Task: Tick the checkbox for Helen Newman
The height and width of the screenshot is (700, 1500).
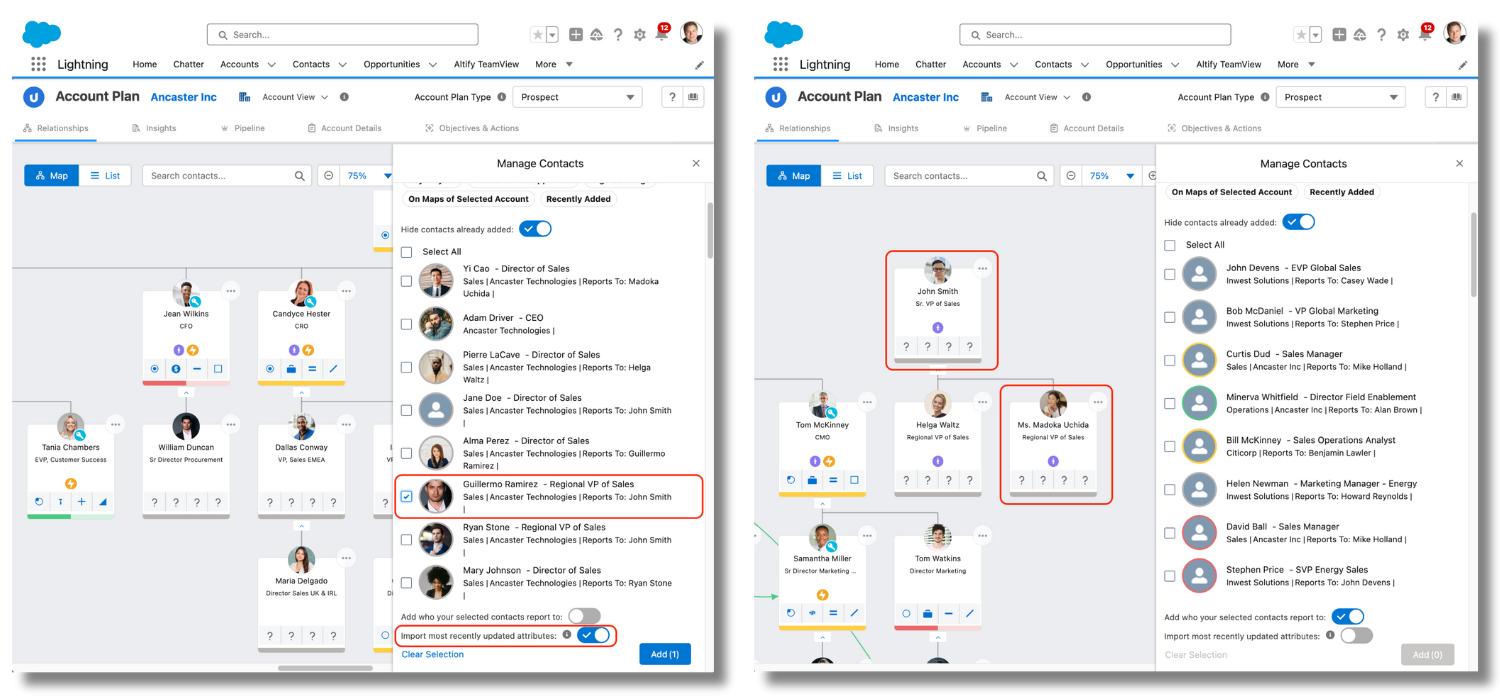Action: point(1170,490)
